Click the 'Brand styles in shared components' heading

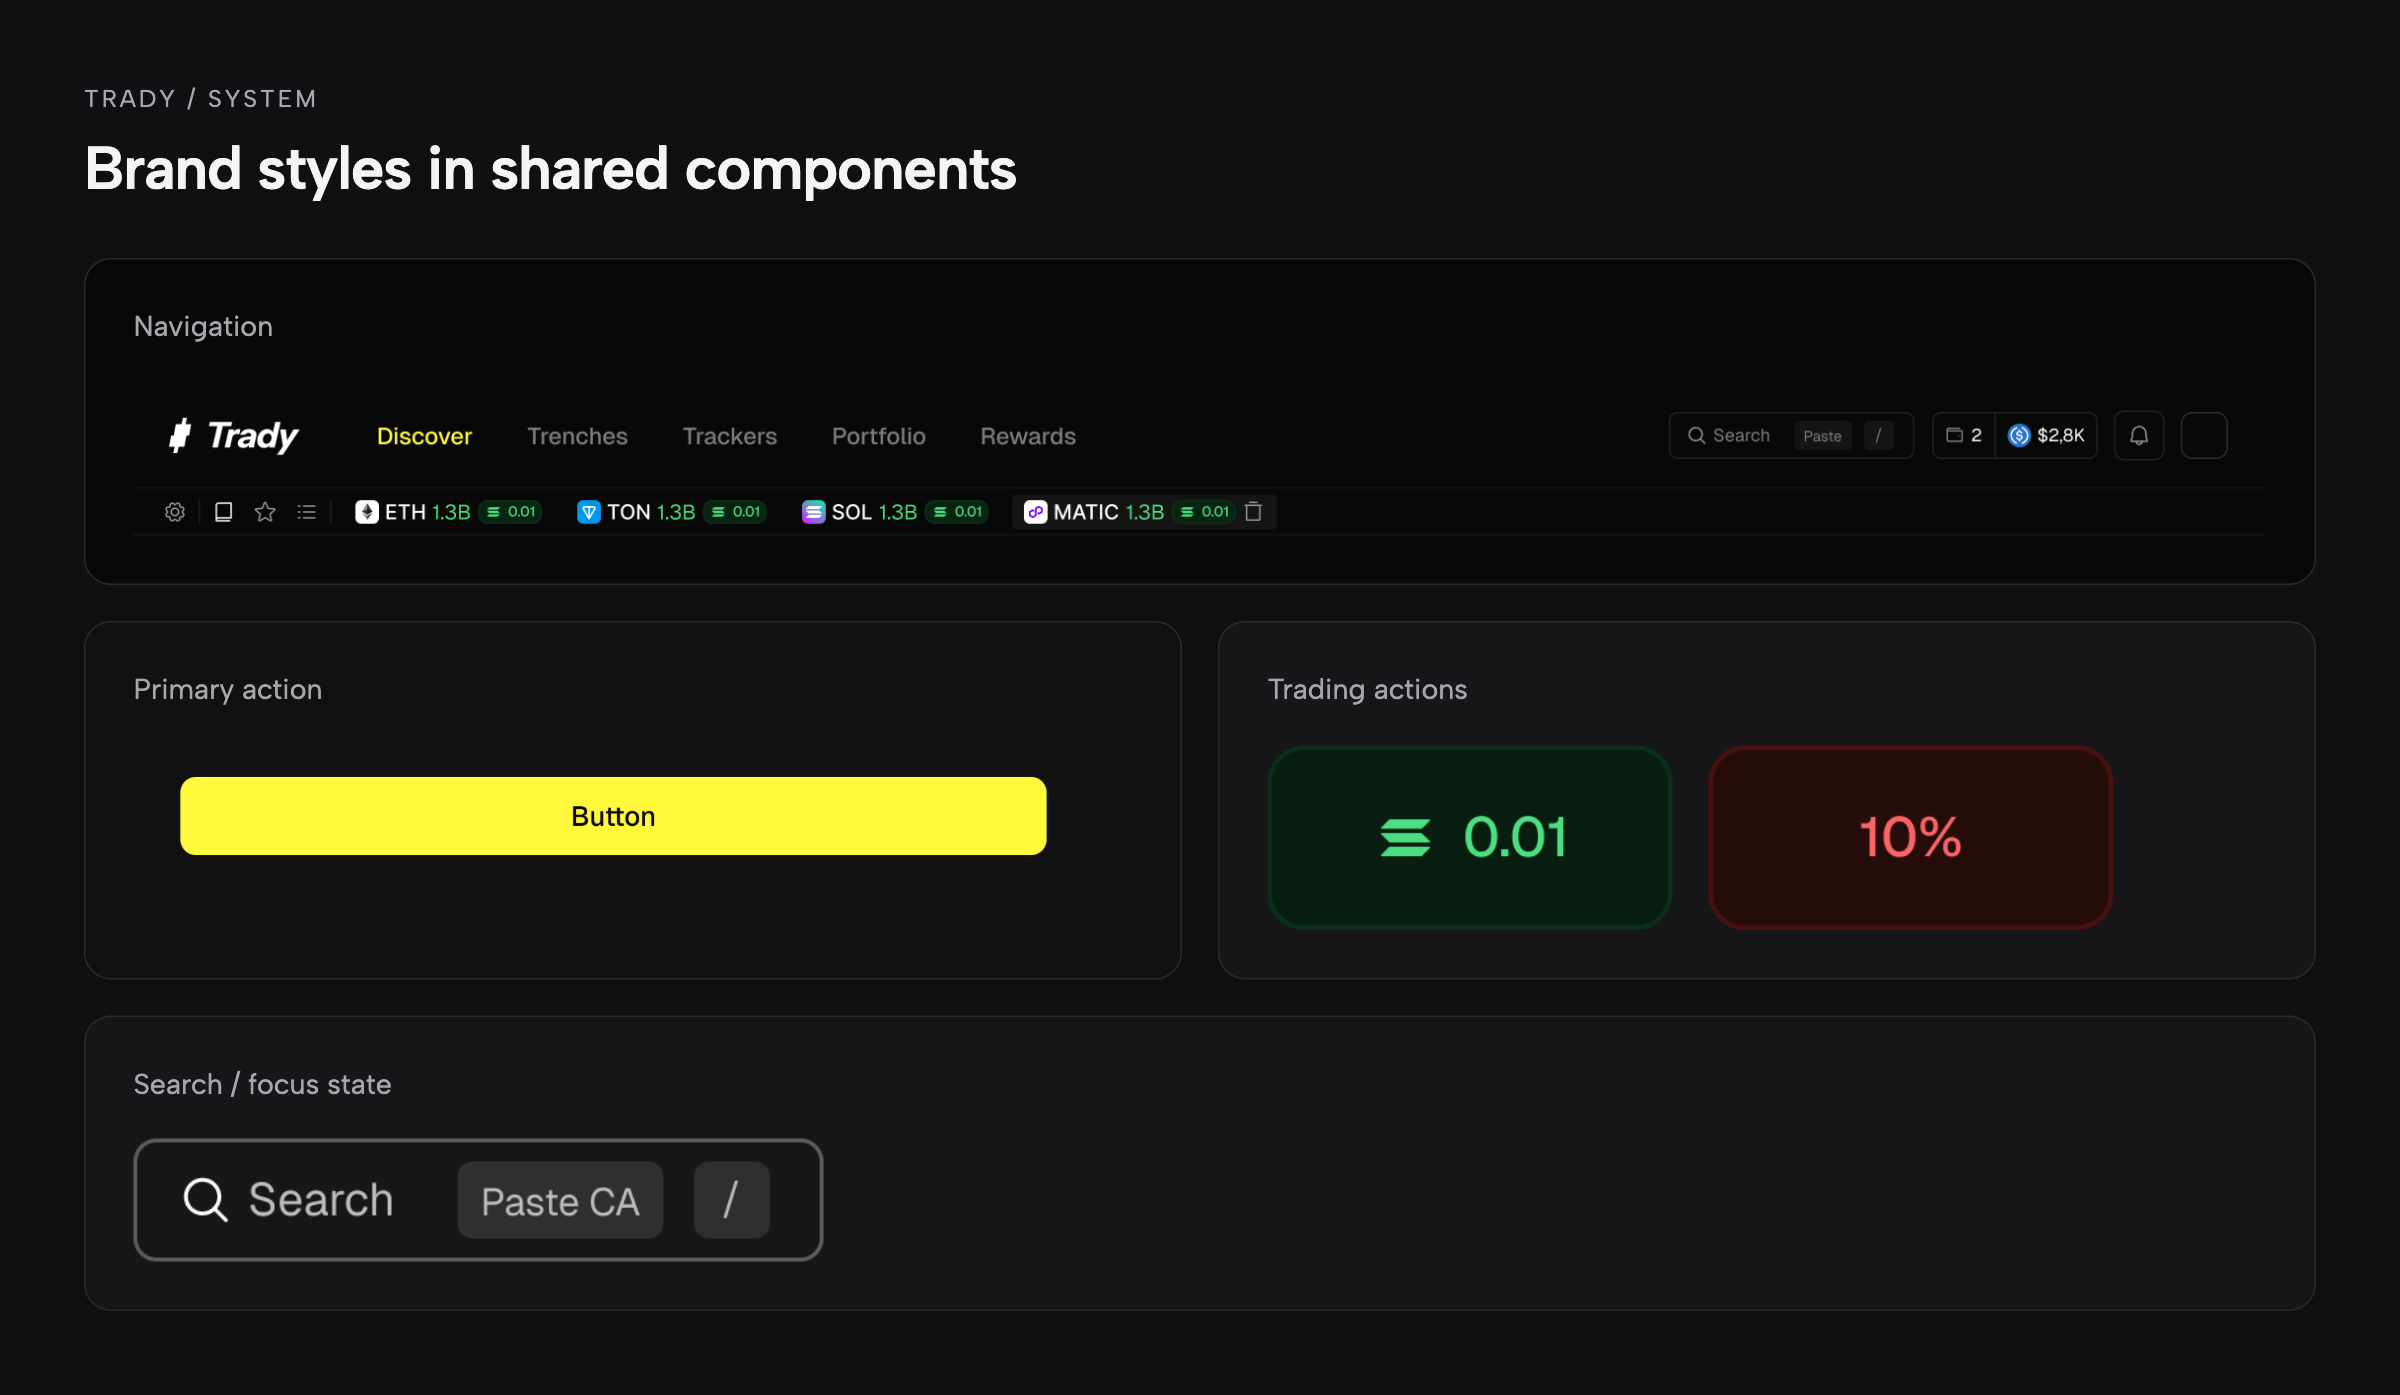(551, 169)
